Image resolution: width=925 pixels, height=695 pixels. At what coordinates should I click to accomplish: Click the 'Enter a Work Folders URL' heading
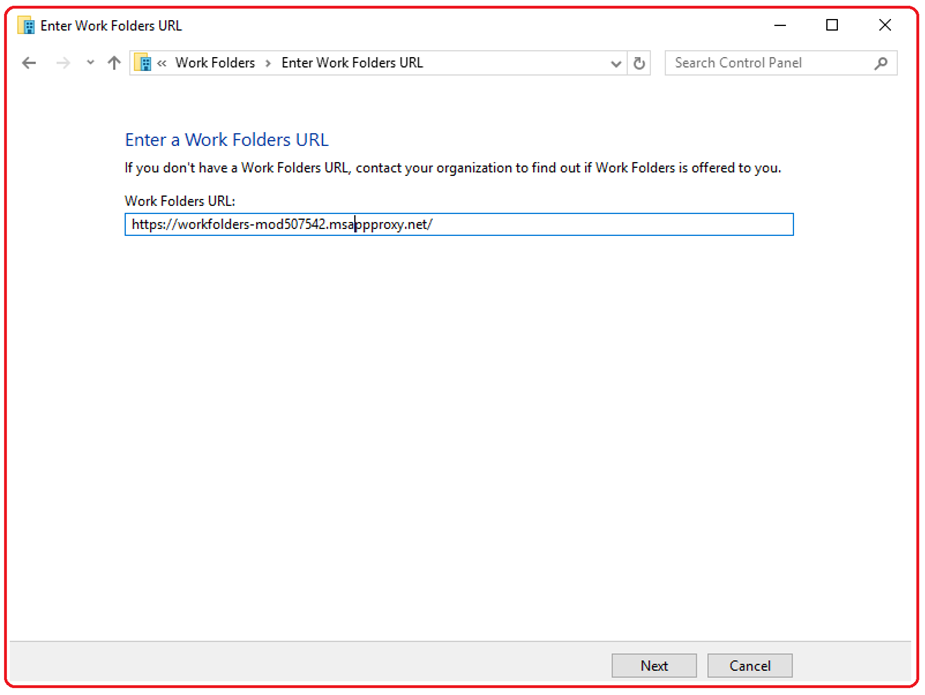coord(227,140)
